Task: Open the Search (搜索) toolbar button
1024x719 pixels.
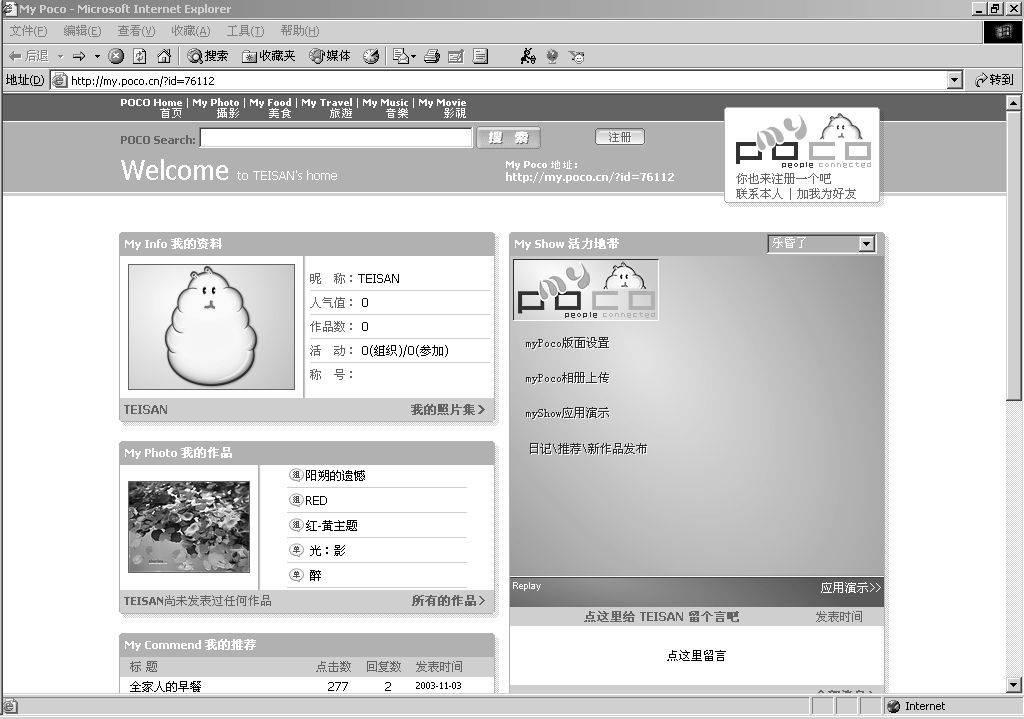Action: (208, 57)
